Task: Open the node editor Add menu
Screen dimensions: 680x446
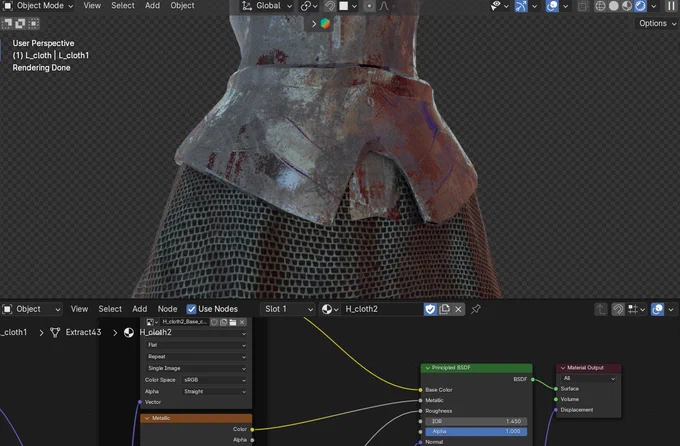Action: (x=140, y=309)
